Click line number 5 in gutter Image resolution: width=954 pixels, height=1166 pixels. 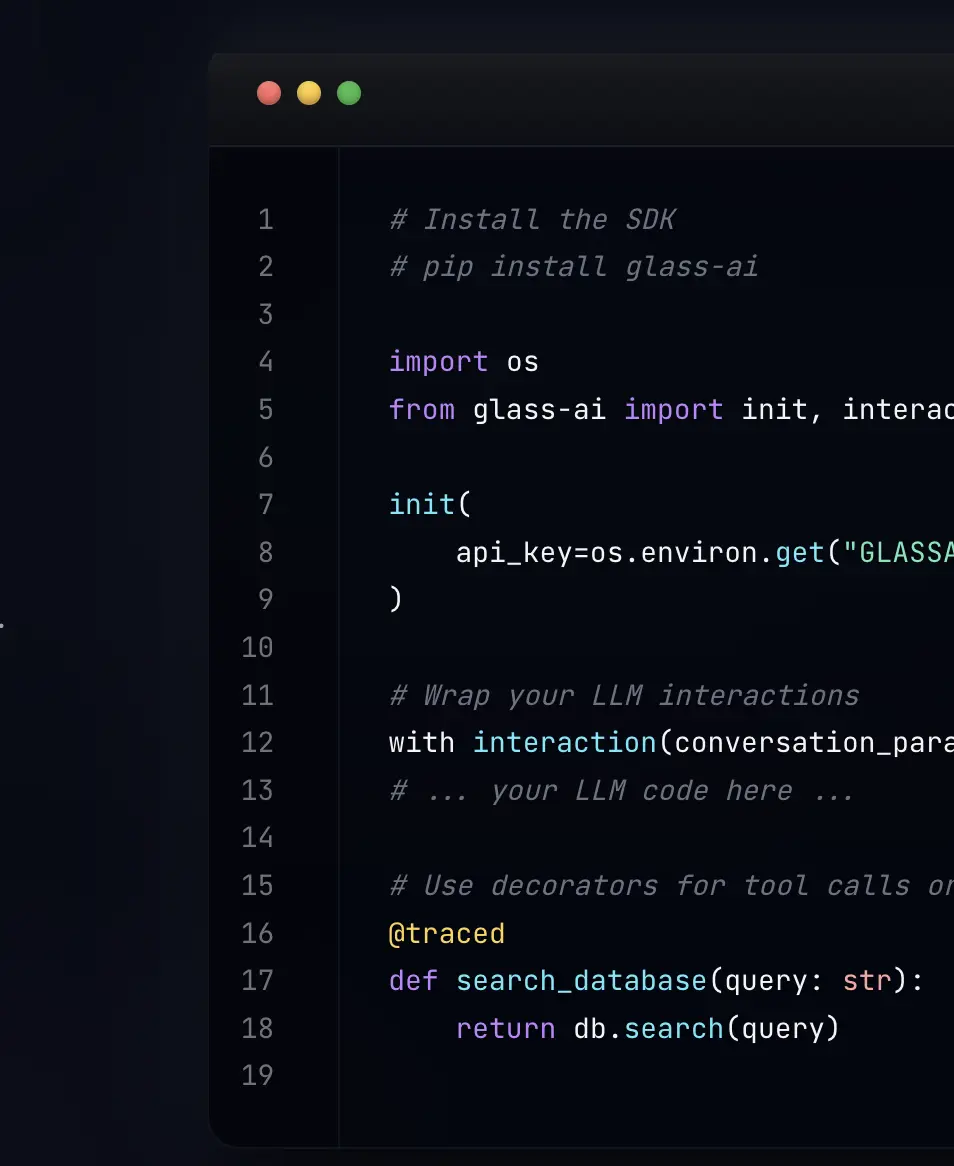click(x=265, y=410)
